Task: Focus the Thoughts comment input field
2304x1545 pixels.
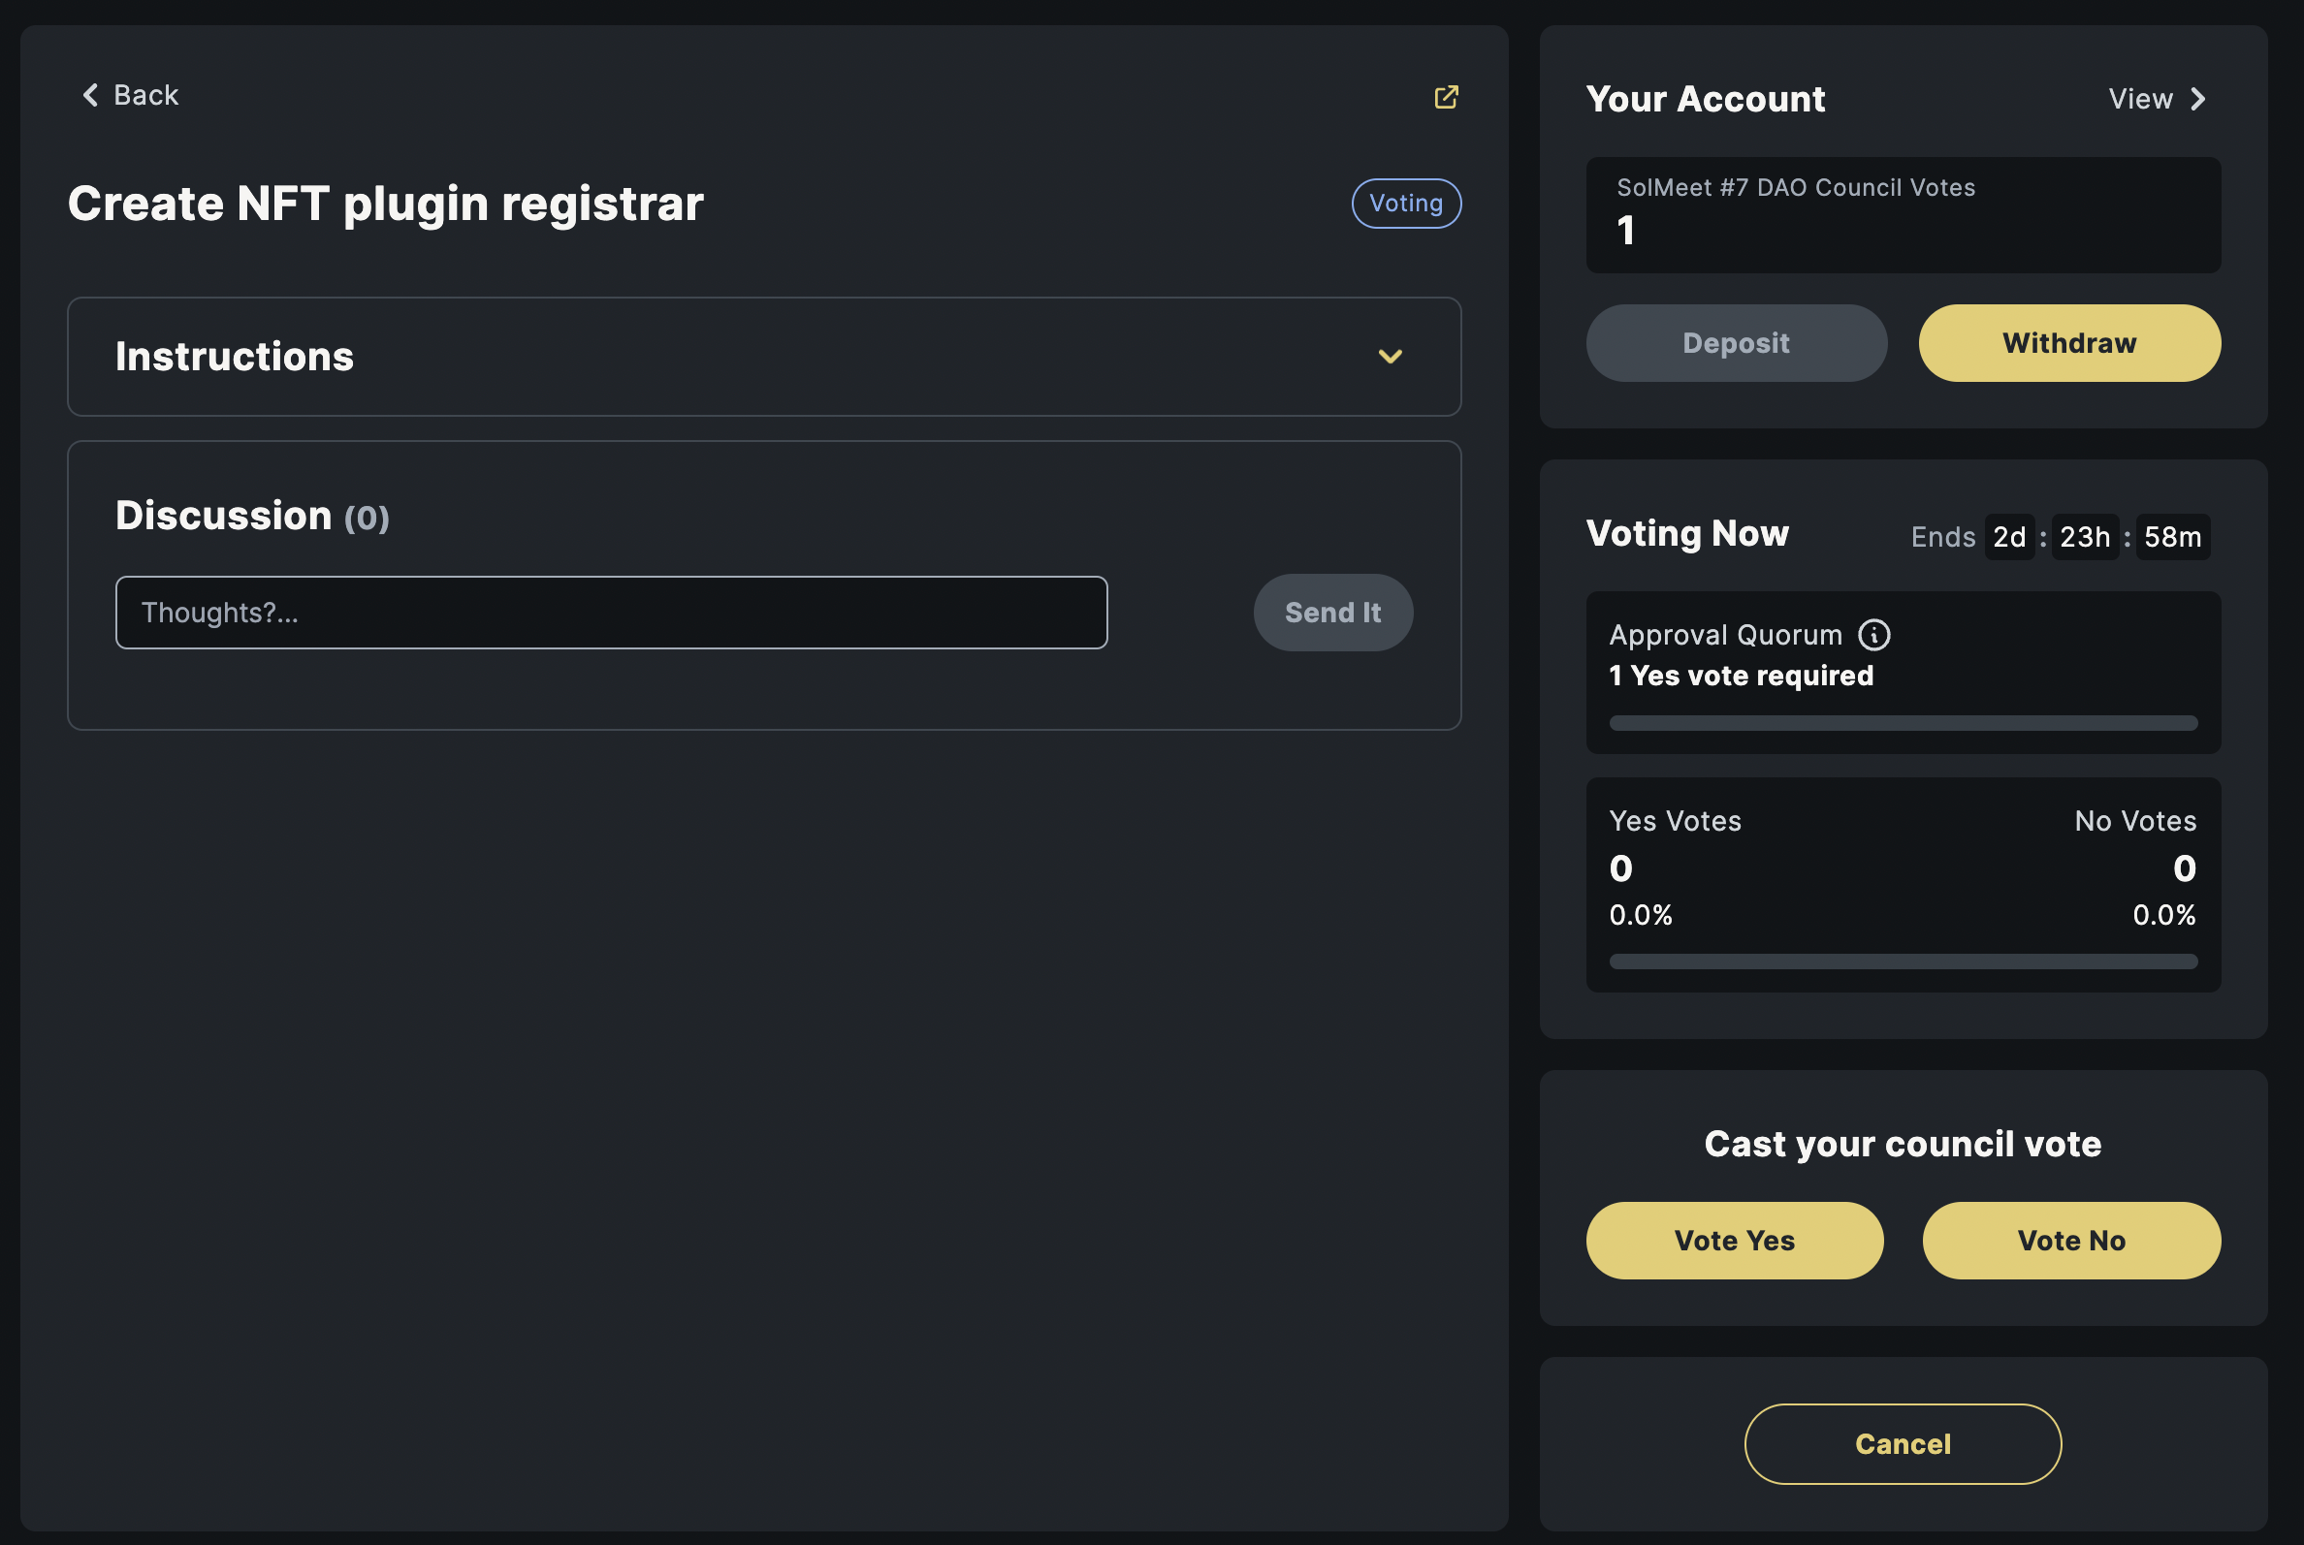Action: tap(611, 613)
